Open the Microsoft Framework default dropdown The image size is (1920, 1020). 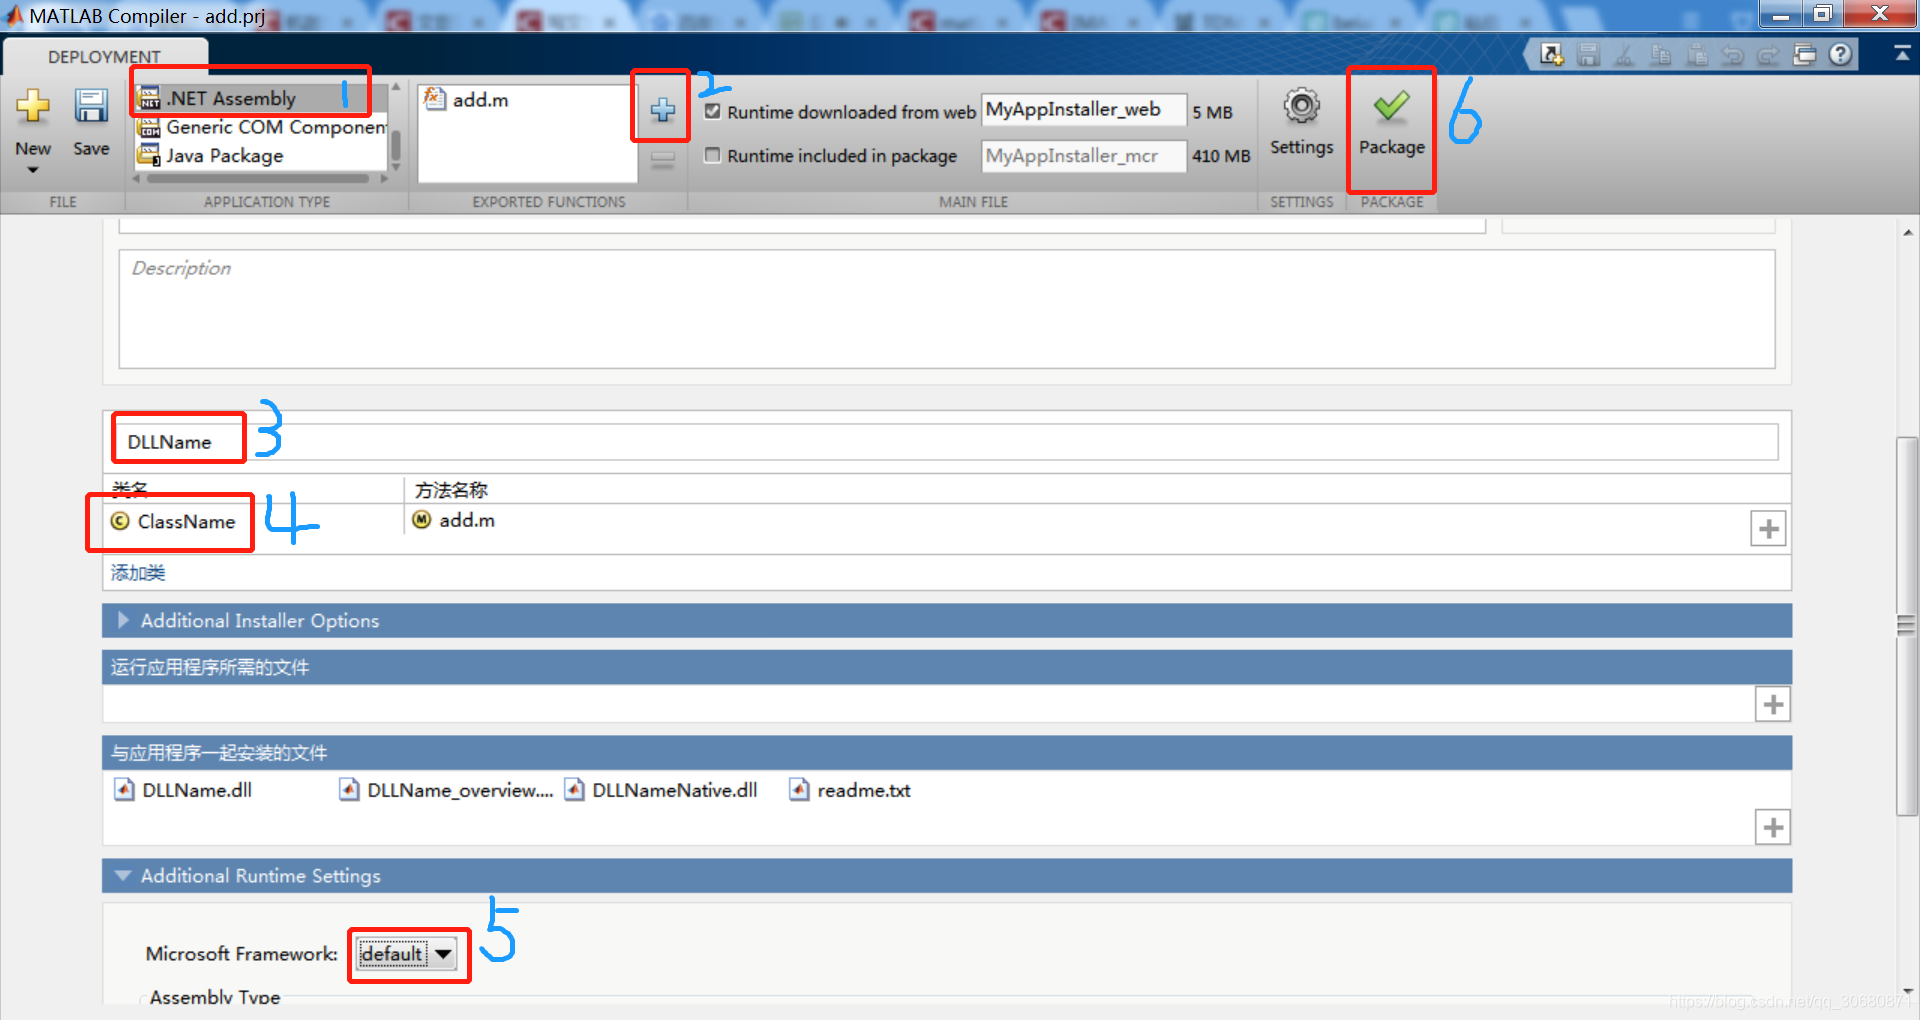click(407, 954)
